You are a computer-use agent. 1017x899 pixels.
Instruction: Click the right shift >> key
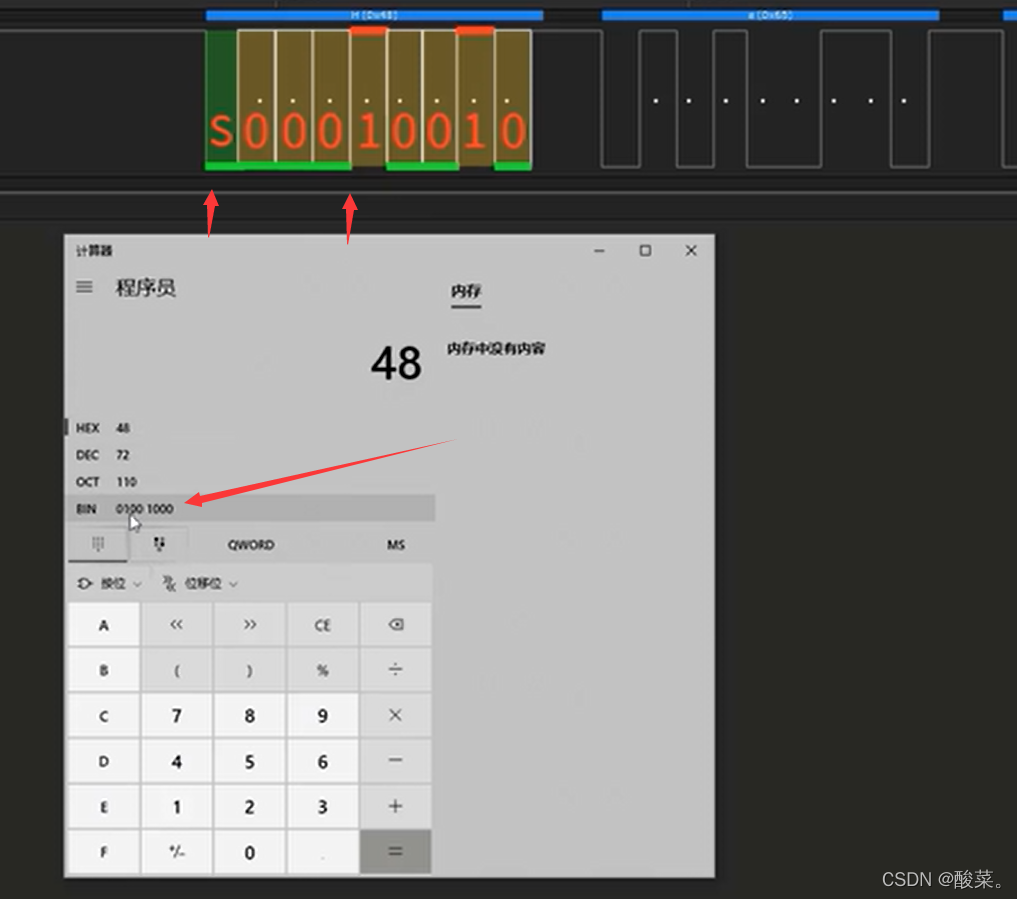[x=250, y=625]
